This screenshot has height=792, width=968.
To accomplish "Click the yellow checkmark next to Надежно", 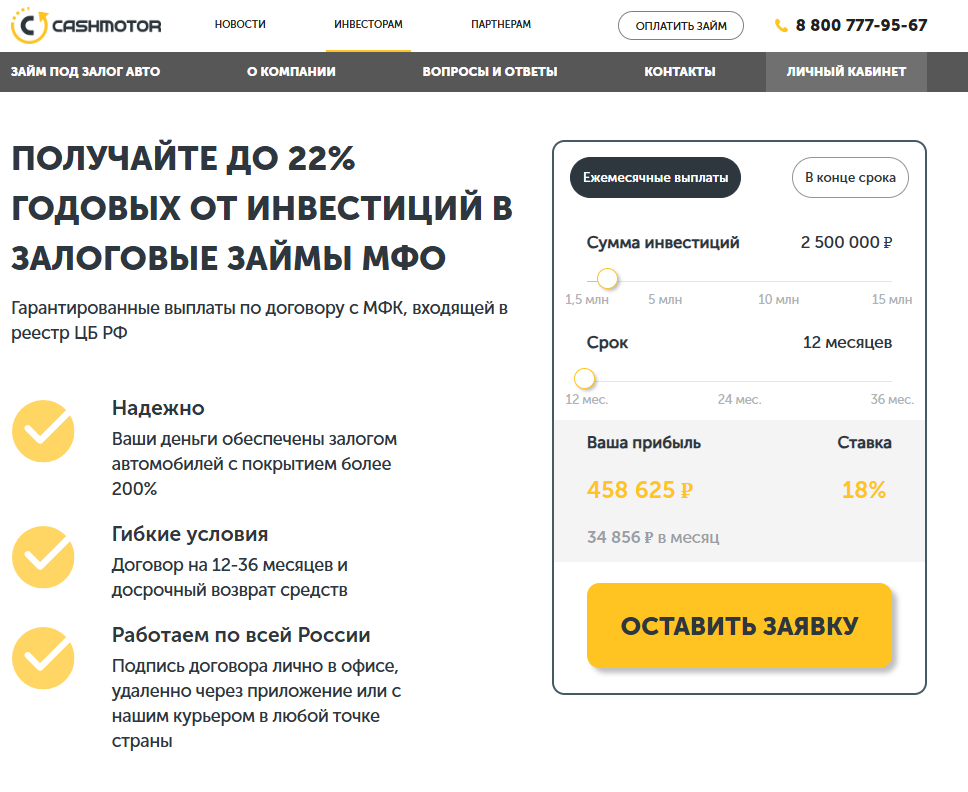I will pos(42,432).
